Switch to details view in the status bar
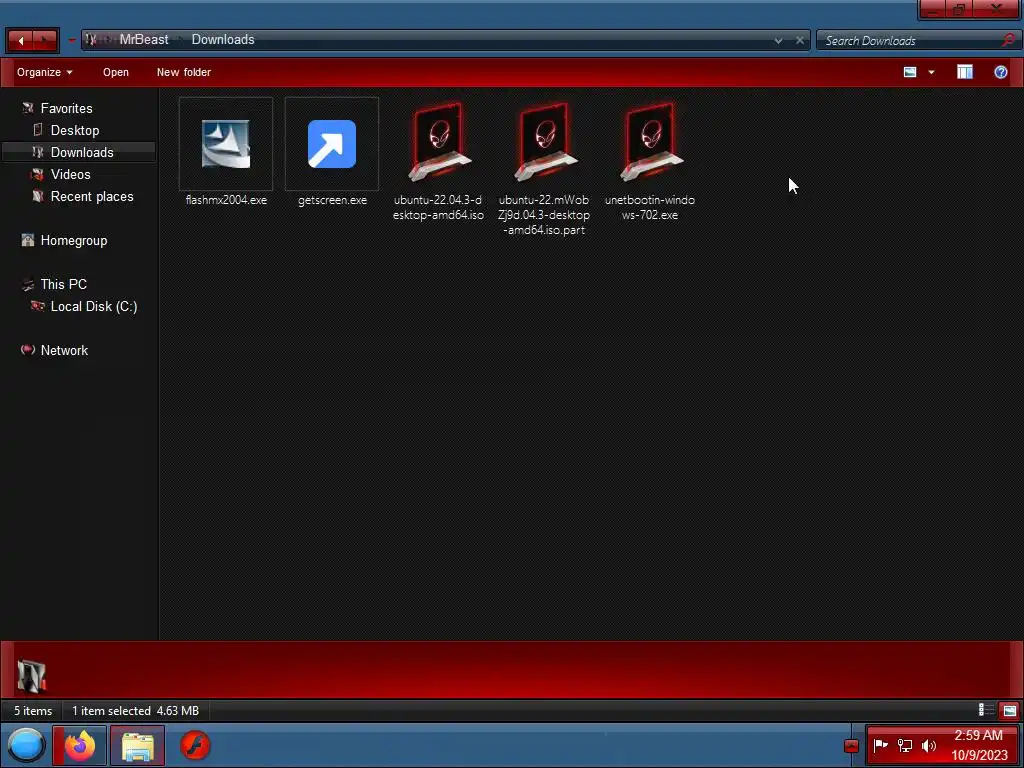The image size is (1024, 768). (986, 711)
